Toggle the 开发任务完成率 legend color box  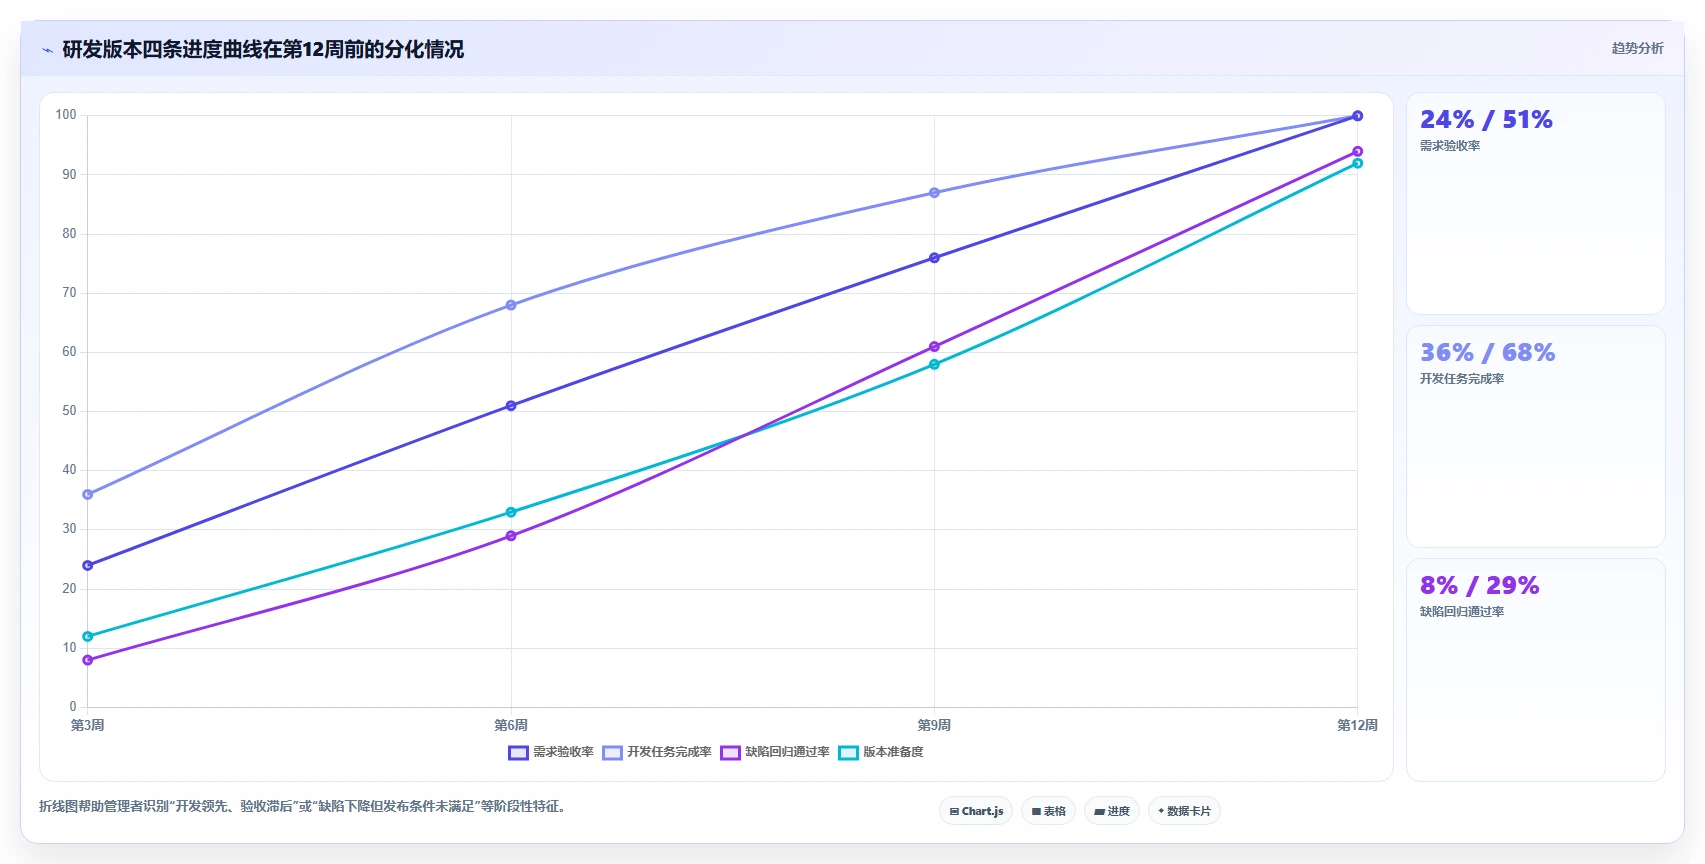coord(612,752)
